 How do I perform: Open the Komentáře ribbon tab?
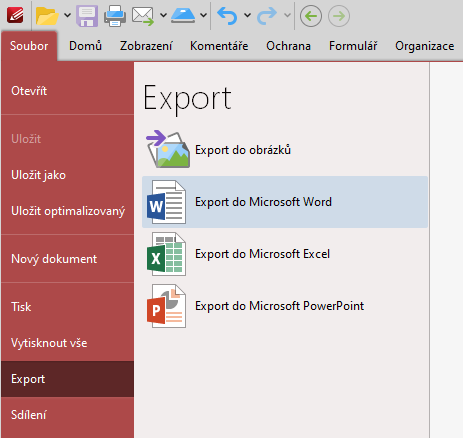click(x=219, y=46)
